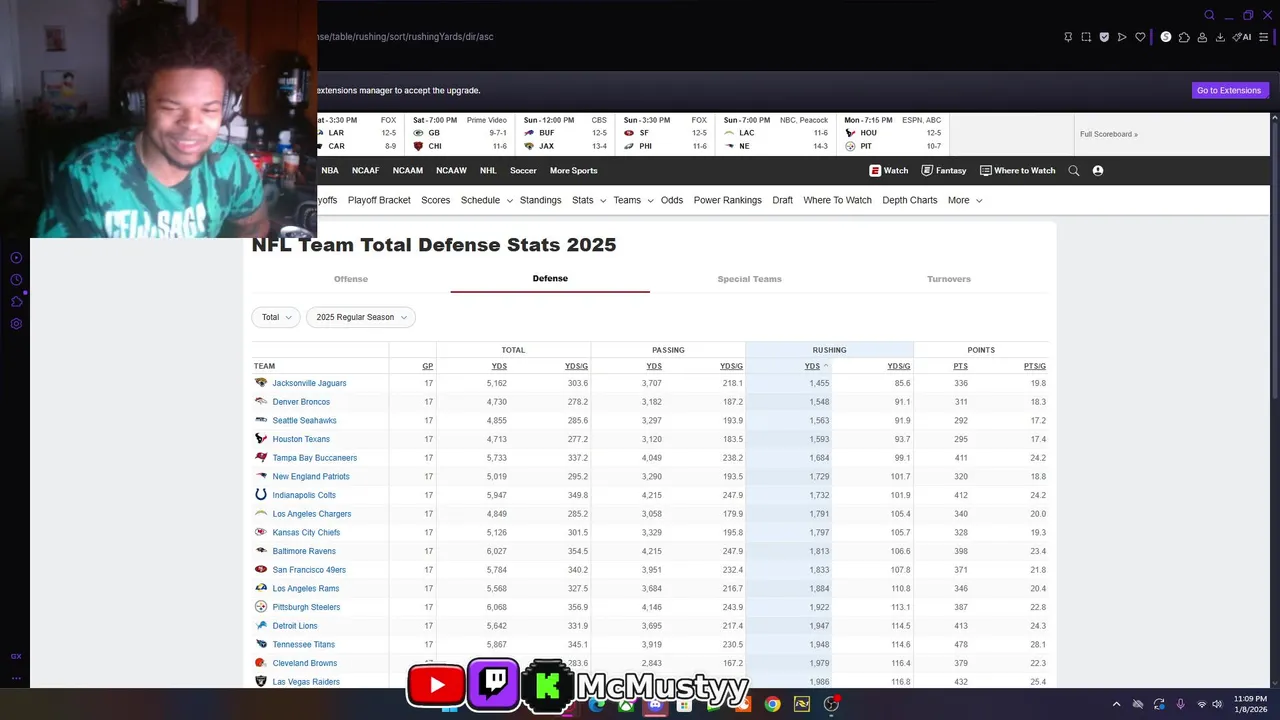This screenshot has height=720, width=1280.
Task: Open the NCAAF menu item
Action: (x=365, y=171)
